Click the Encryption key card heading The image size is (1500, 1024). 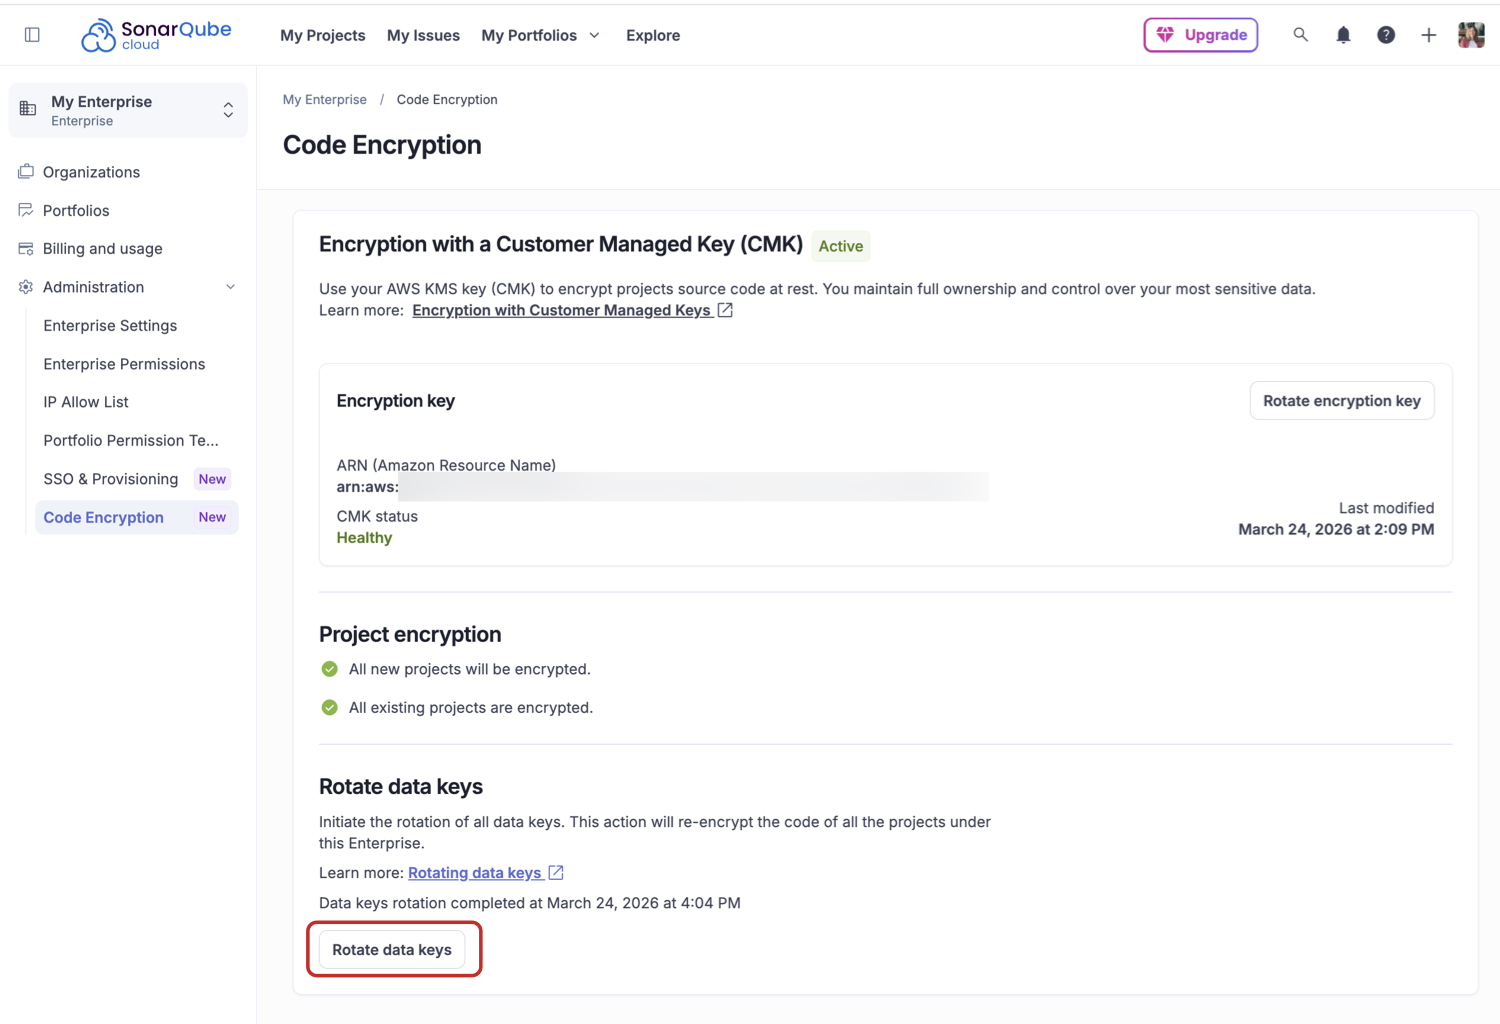[x=396, y=401]
